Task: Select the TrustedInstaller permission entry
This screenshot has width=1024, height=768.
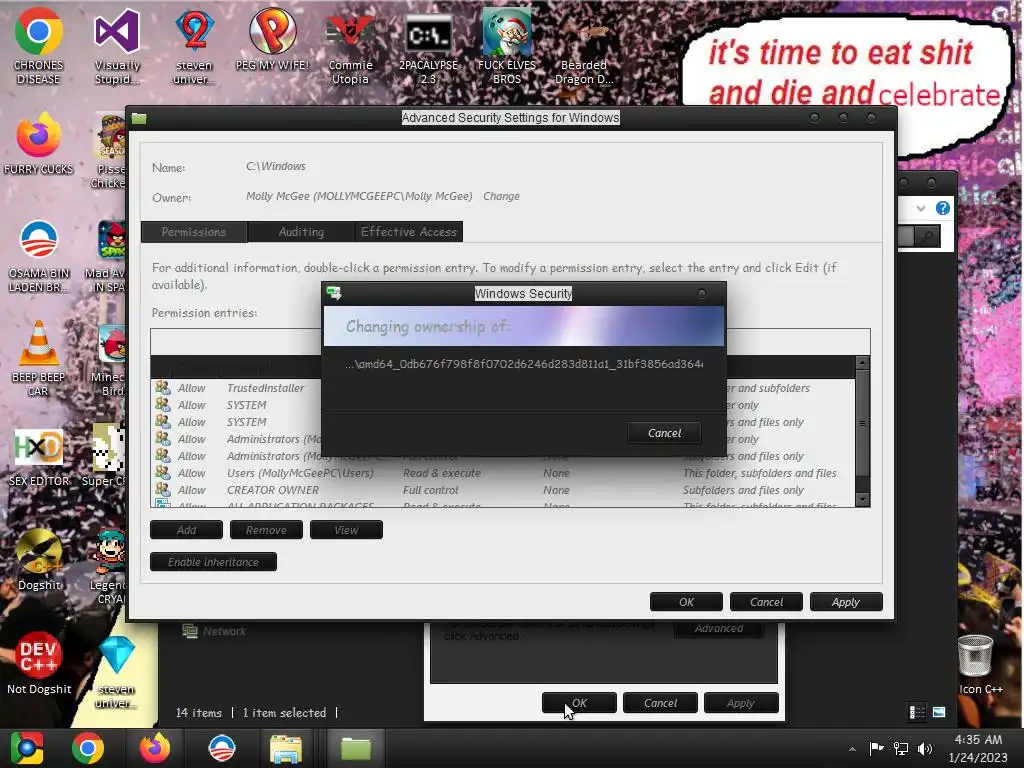Action: (x=503, y=388)
